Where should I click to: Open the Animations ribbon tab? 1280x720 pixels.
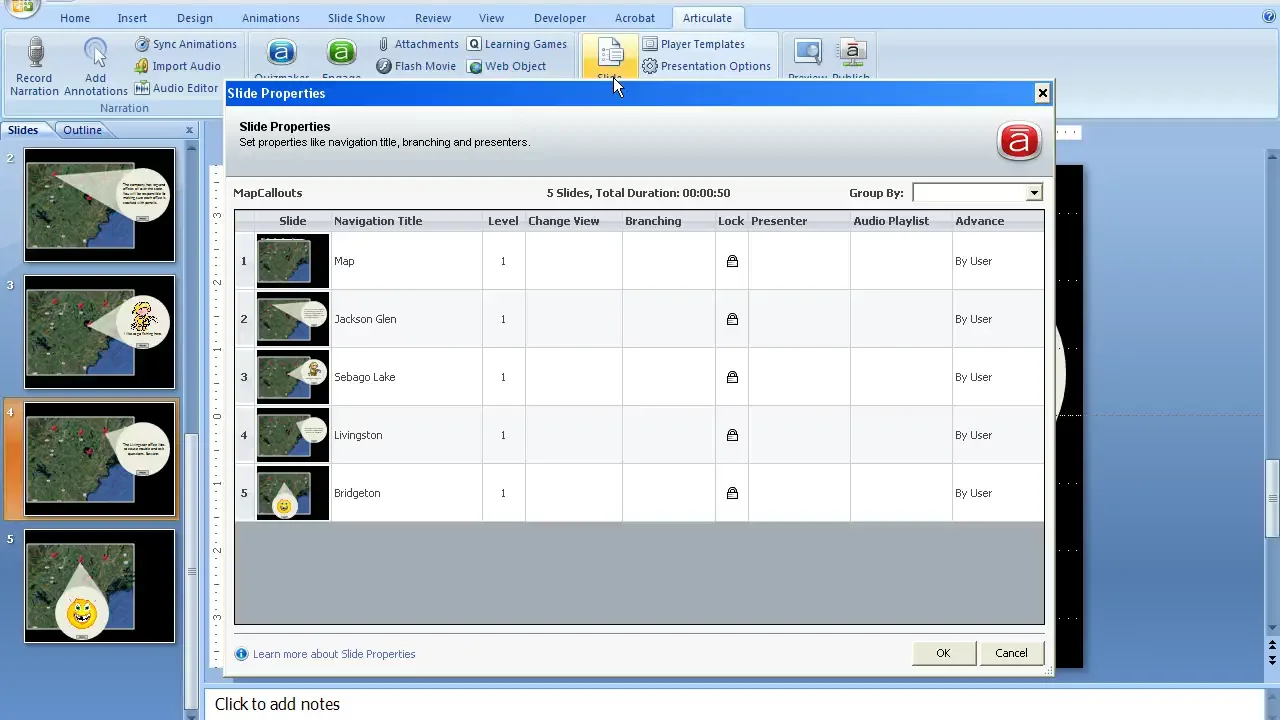270,18
